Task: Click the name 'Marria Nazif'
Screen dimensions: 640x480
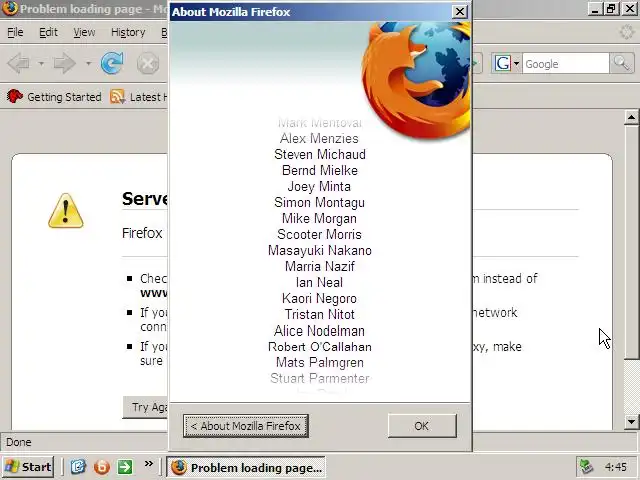Action: pyautogui.click(x=320, y=267)
